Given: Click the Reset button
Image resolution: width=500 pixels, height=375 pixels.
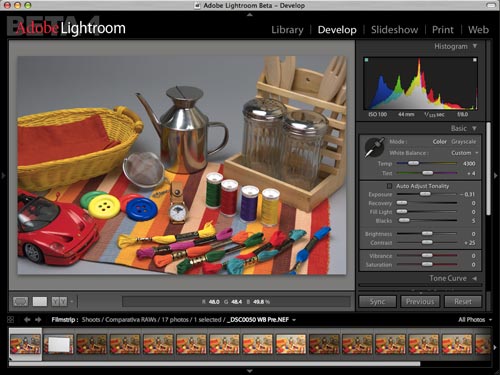Looking at the screenshot, I should point(463,302).
